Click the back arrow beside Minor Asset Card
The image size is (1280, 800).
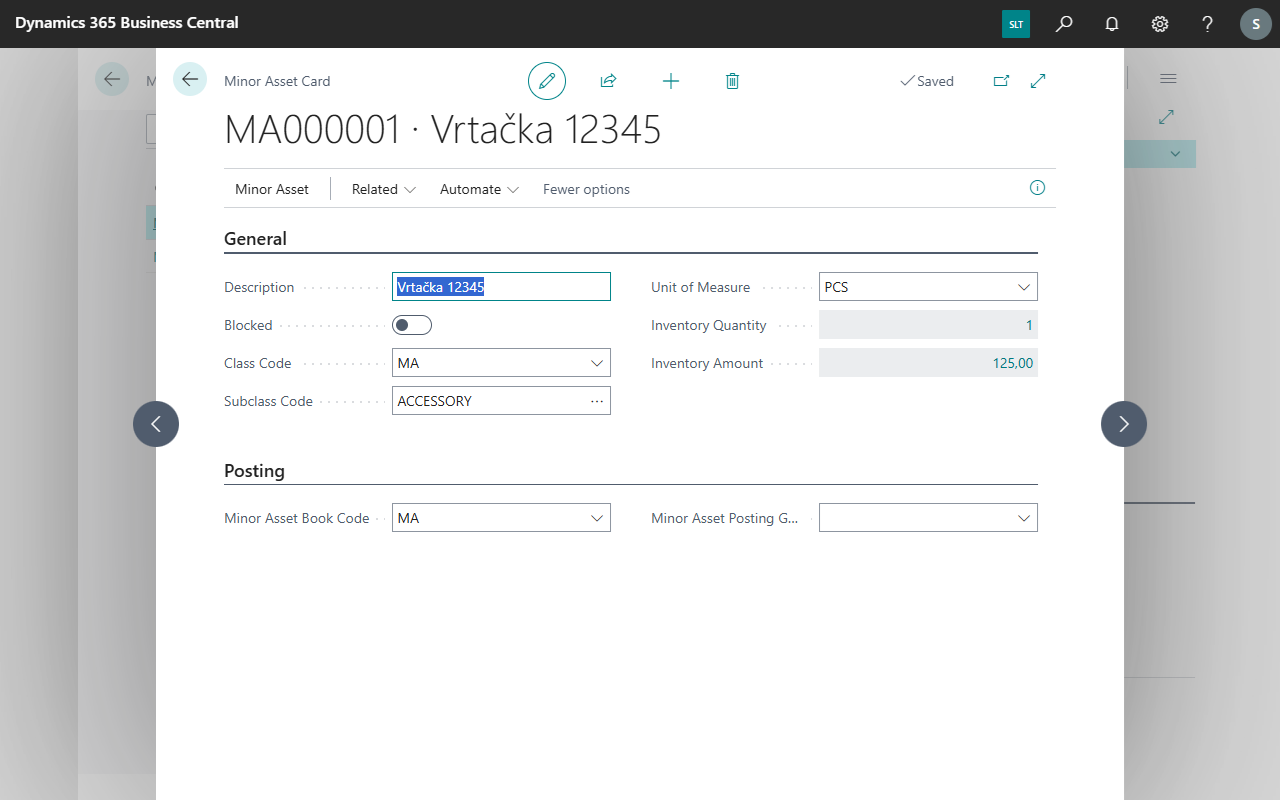pos(190,79)
